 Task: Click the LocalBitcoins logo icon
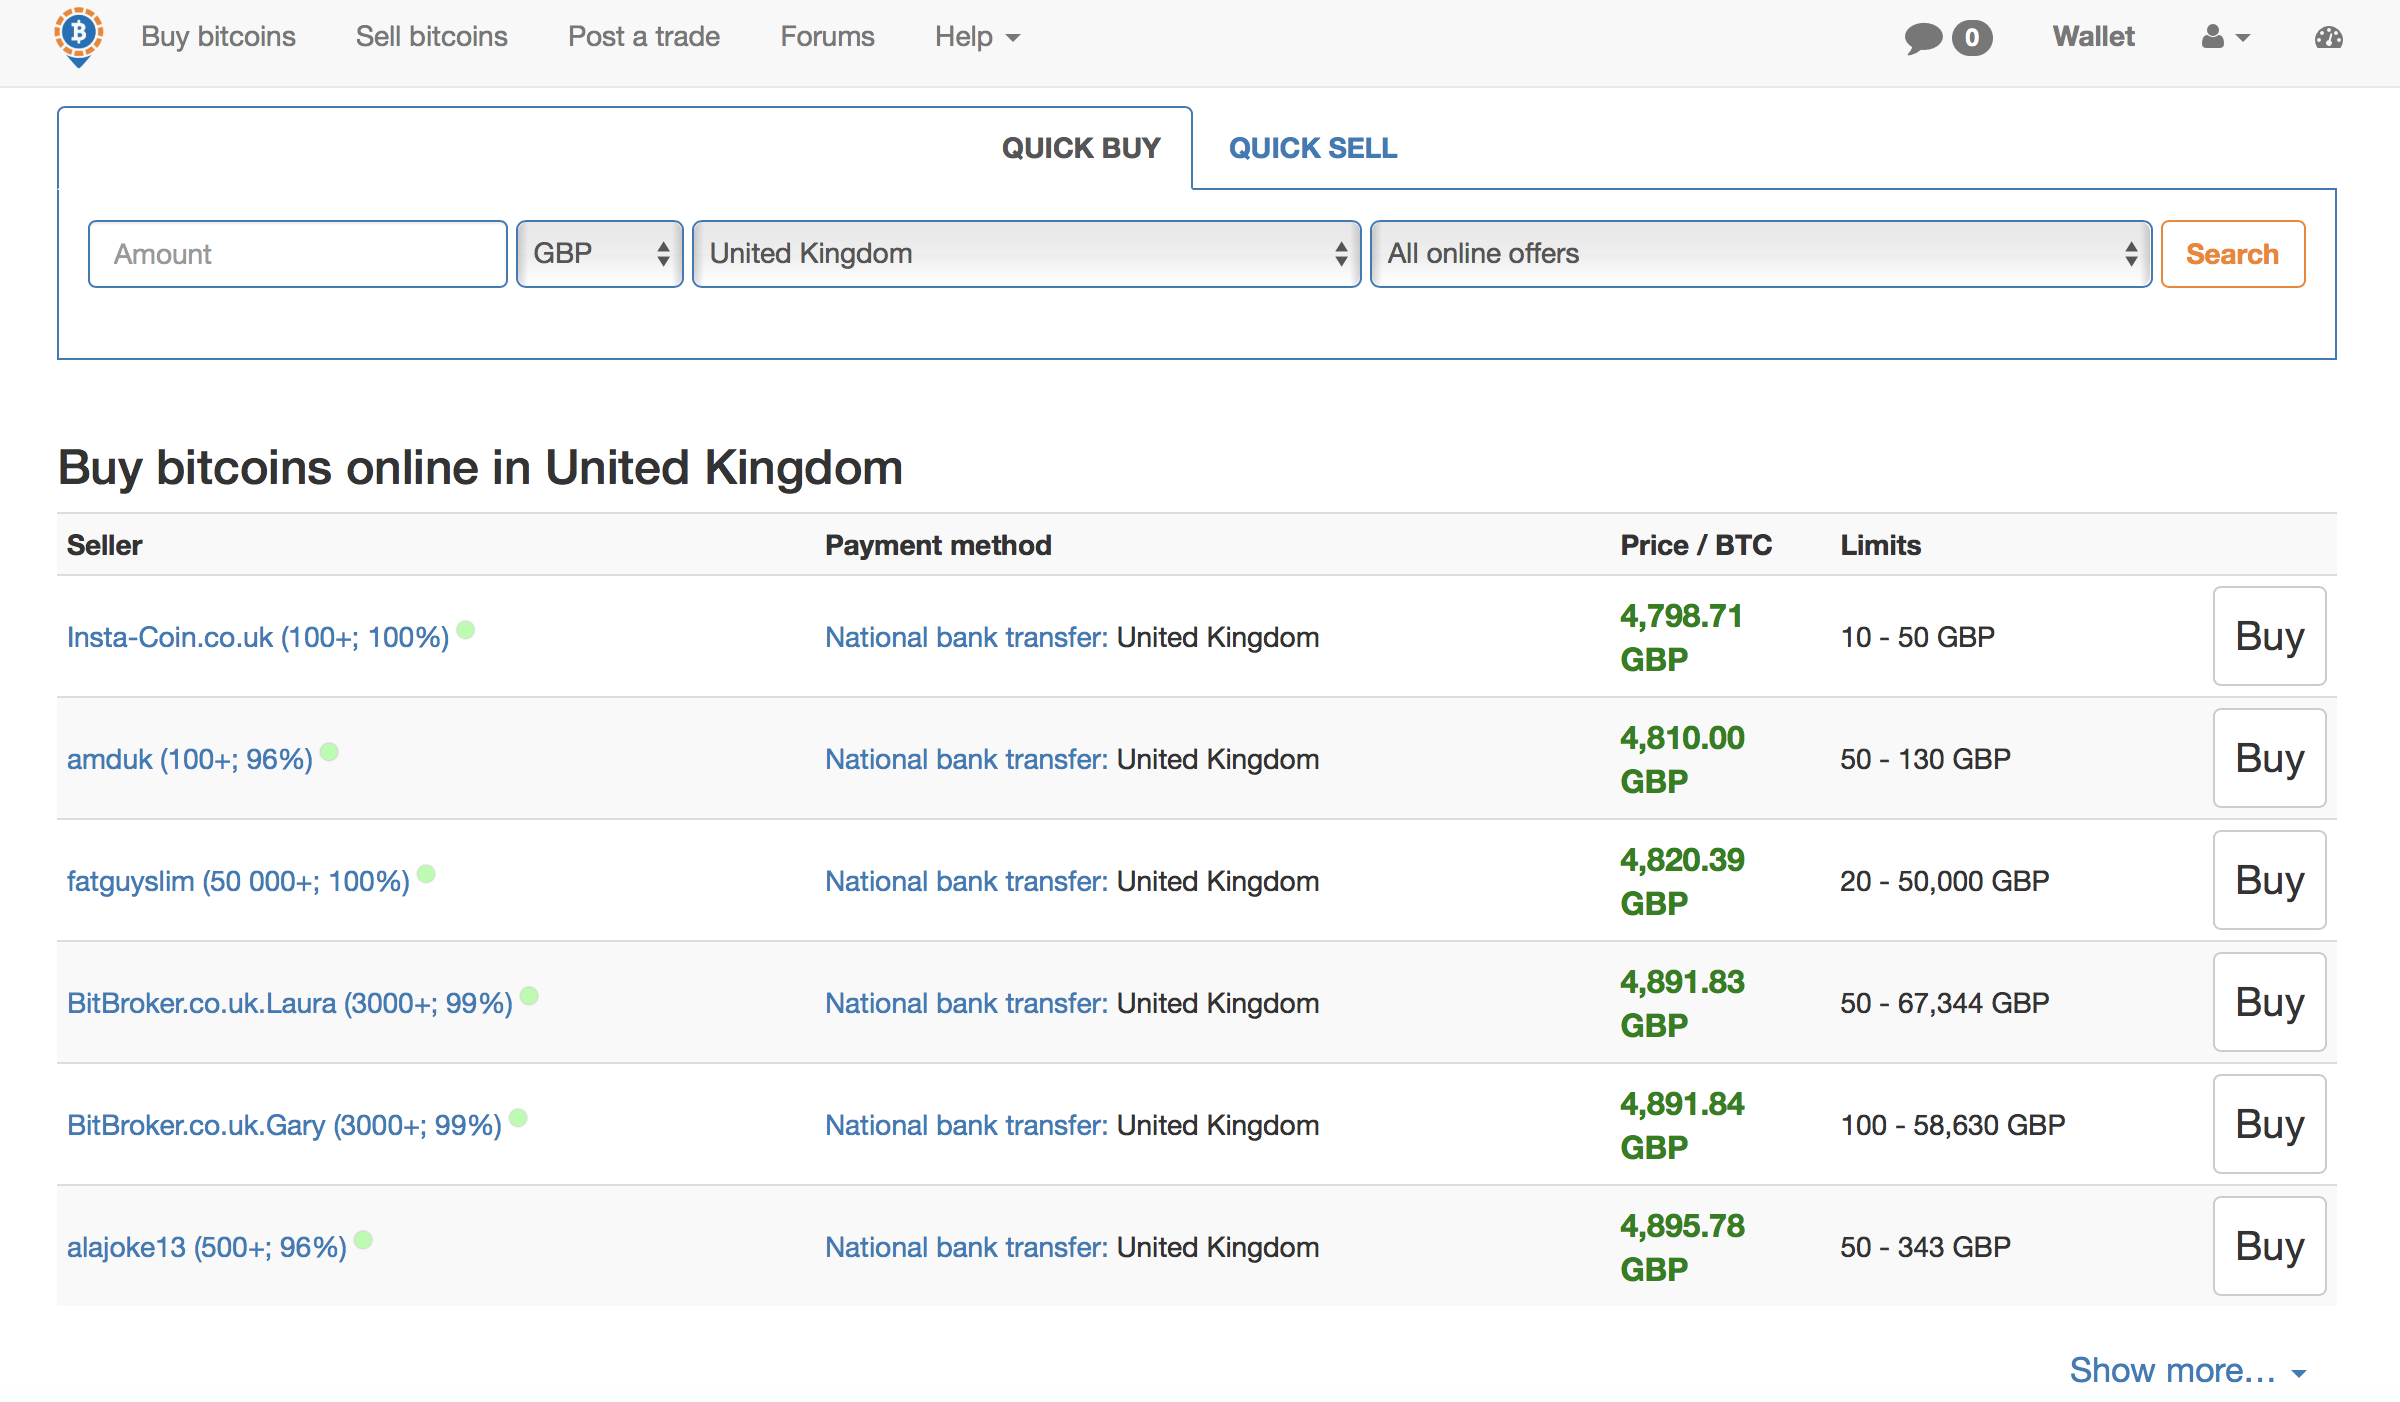[78, 37]
